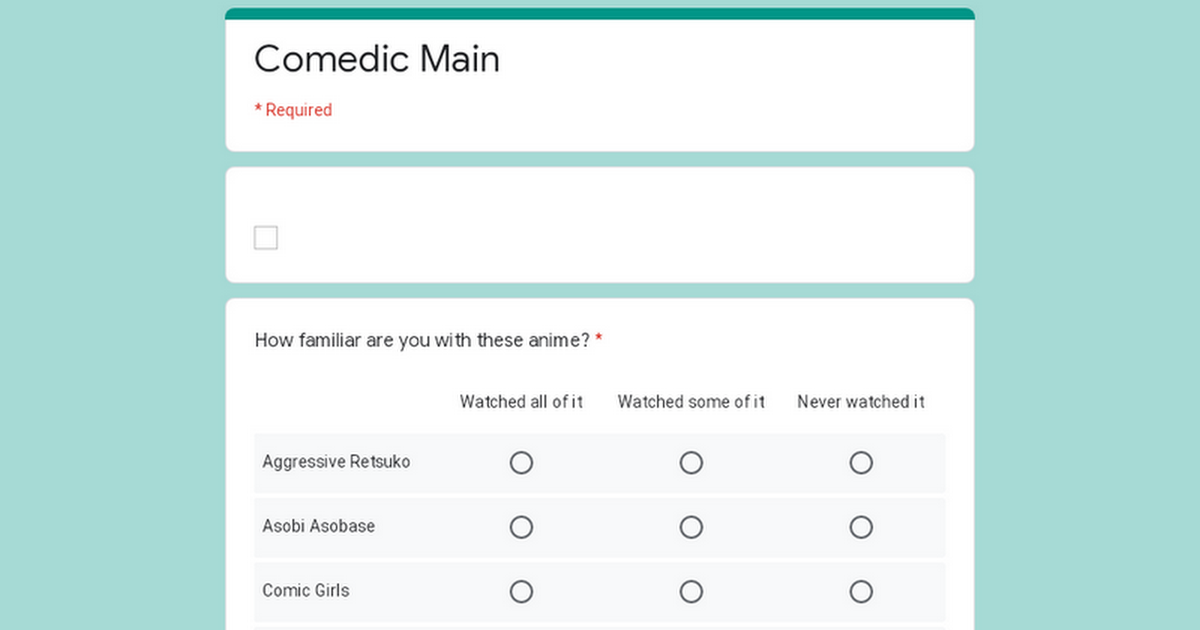Click the How familiar are you question text
1200x630 pixels.
tap(422, 340)
